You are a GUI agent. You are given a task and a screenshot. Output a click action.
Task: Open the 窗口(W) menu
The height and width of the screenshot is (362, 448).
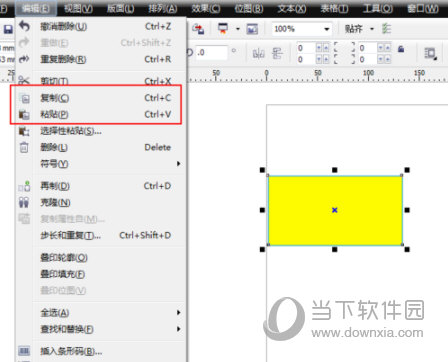(423, 8)
